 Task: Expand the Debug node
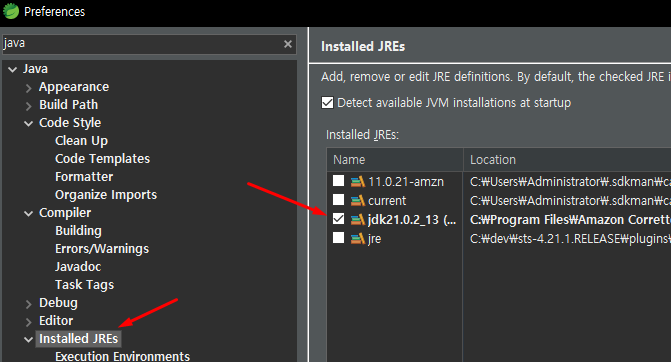pos(29,304)
